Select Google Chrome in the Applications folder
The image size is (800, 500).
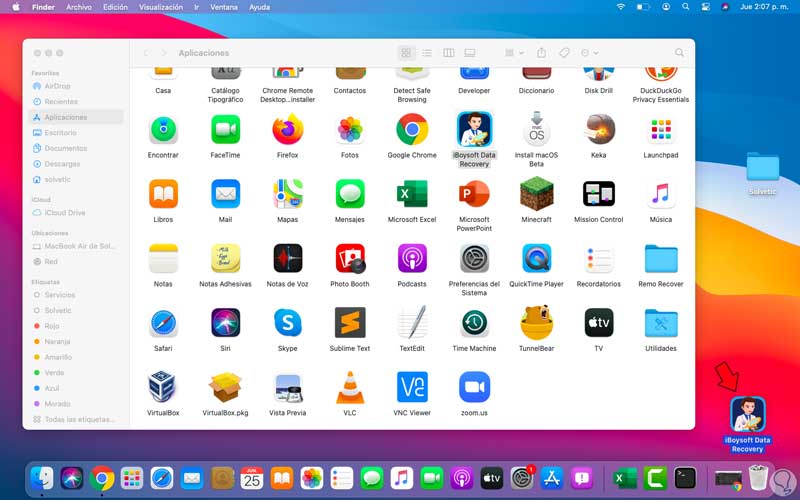click(x=412, y=130)
